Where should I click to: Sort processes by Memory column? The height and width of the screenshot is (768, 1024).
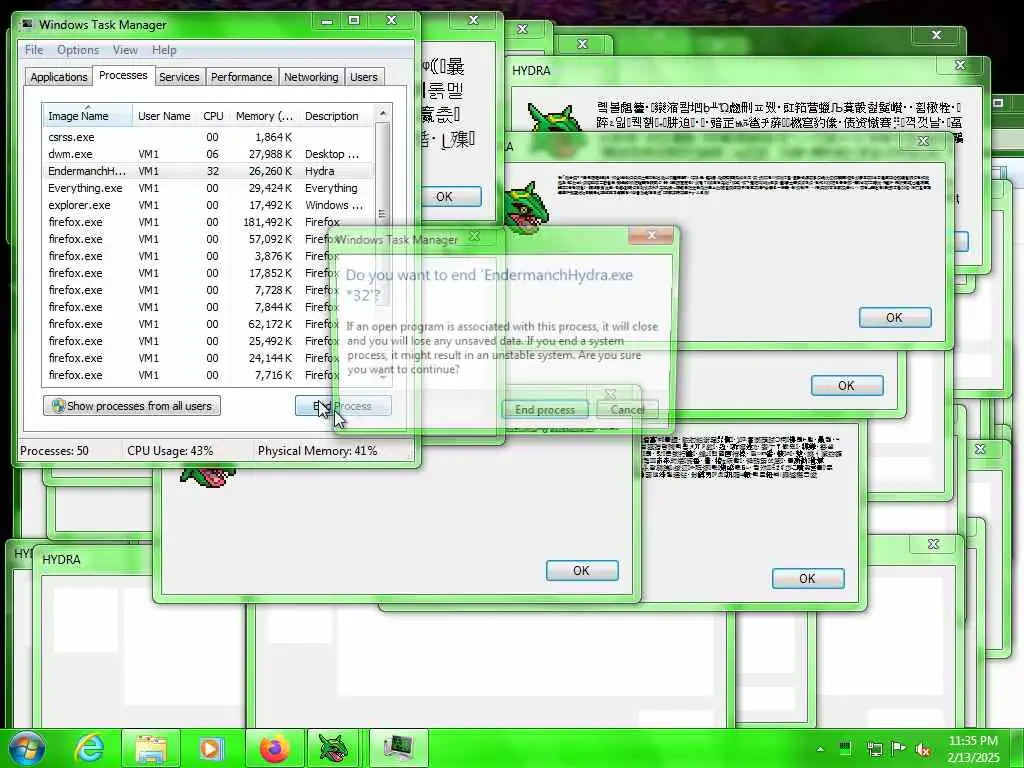(264, 116)
